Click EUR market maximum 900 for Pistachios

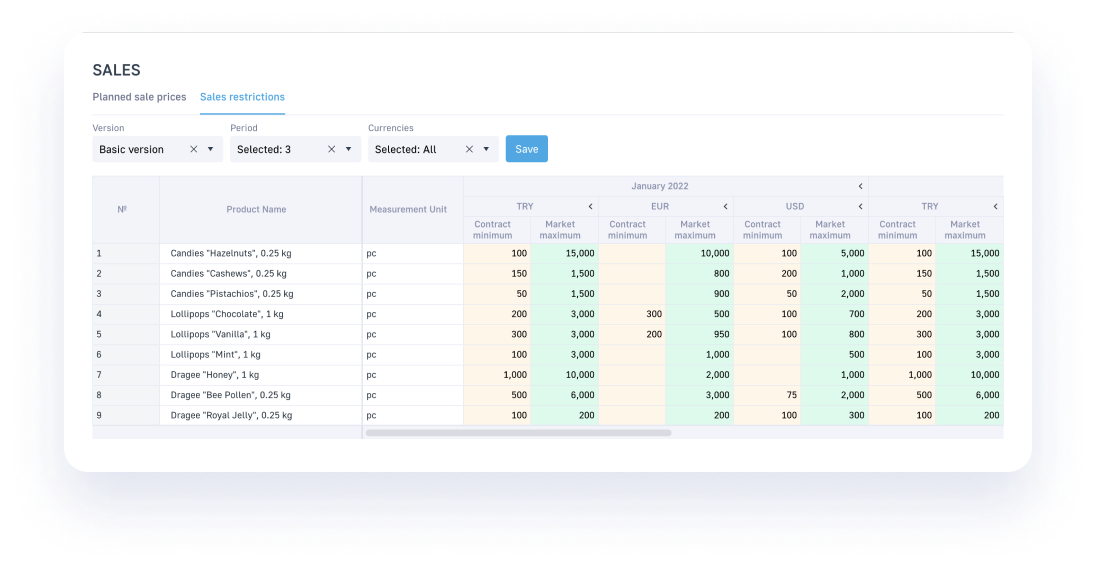(700, 294)
